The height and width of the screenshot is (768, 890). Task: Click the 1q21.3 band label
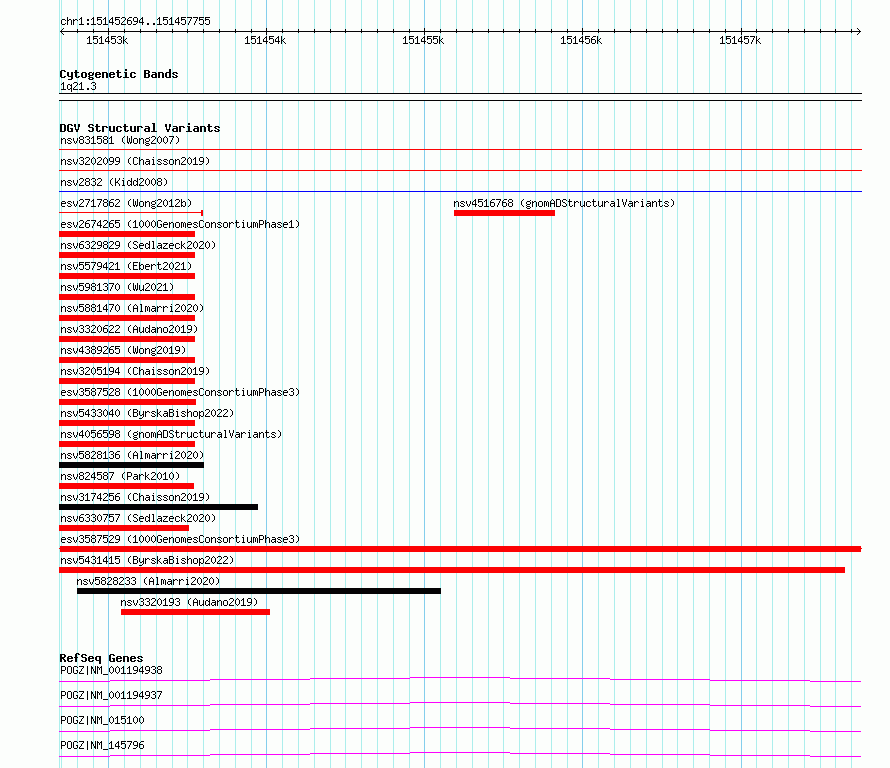tap(78, 86)
